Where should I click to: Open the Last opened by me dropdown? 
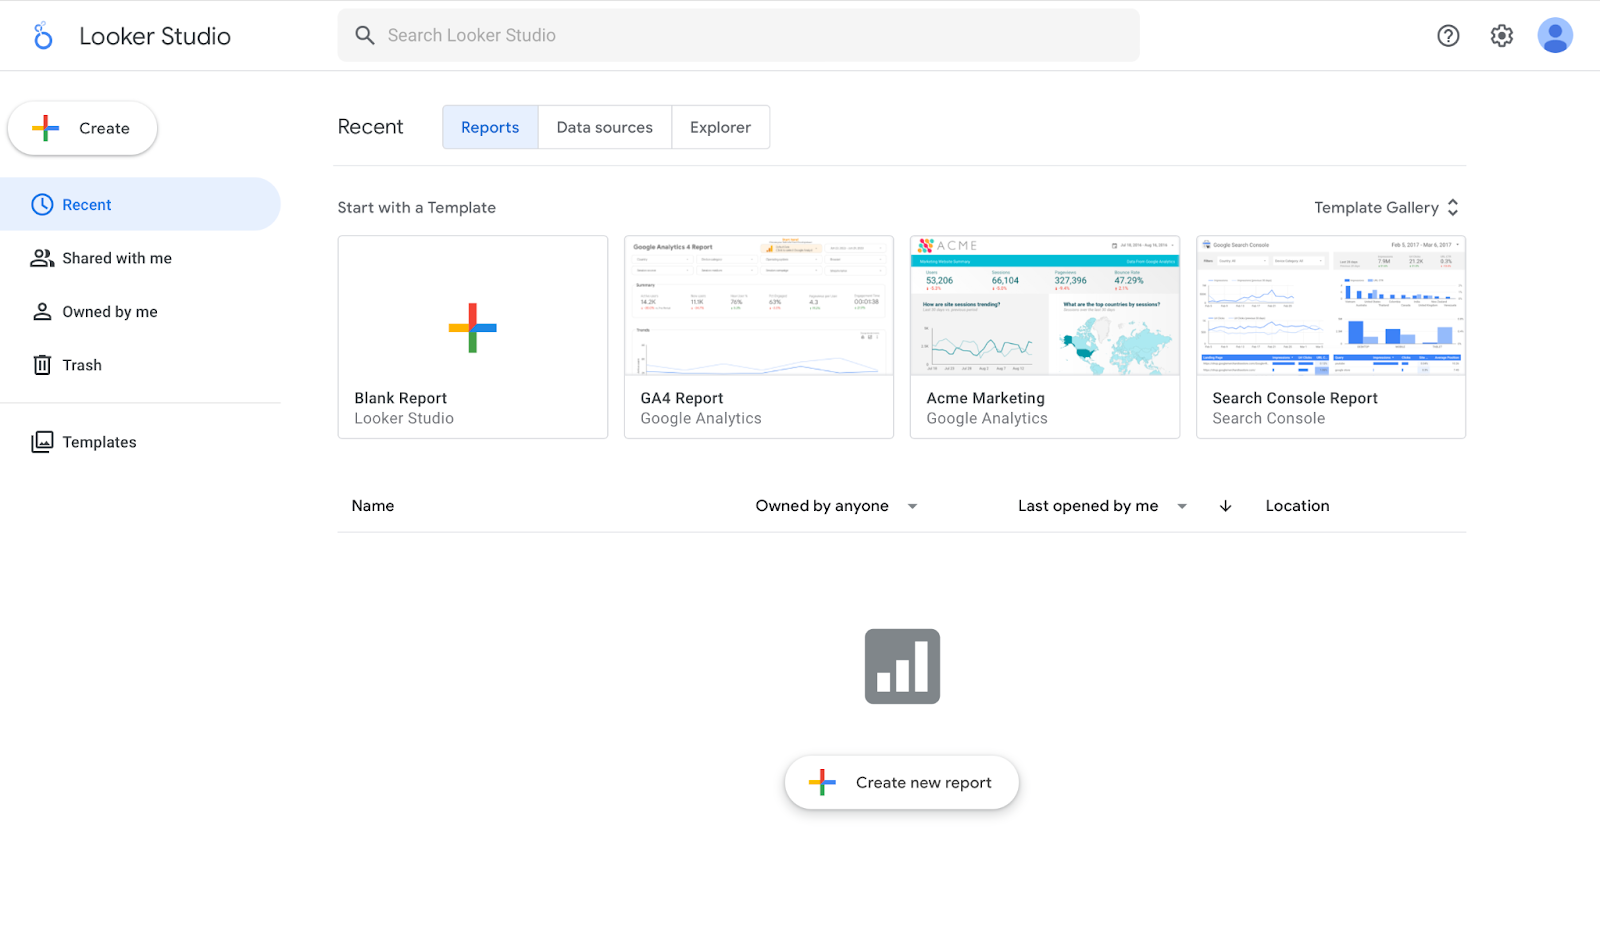point(1100,505)
